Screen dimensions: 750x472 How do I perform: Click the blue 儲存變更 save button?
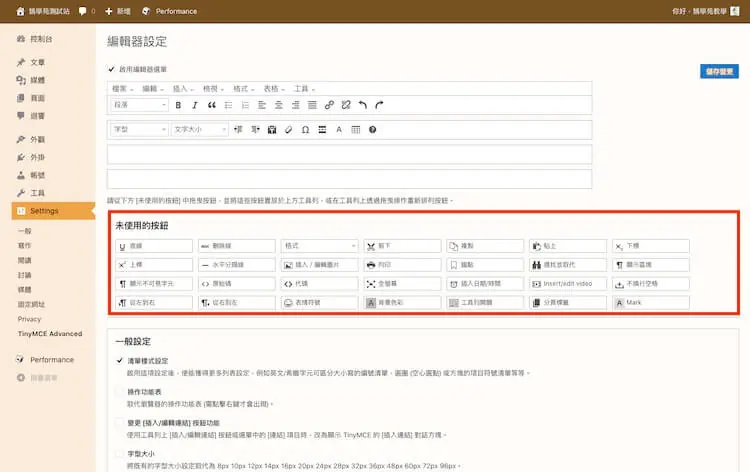(x=719, y=72)
